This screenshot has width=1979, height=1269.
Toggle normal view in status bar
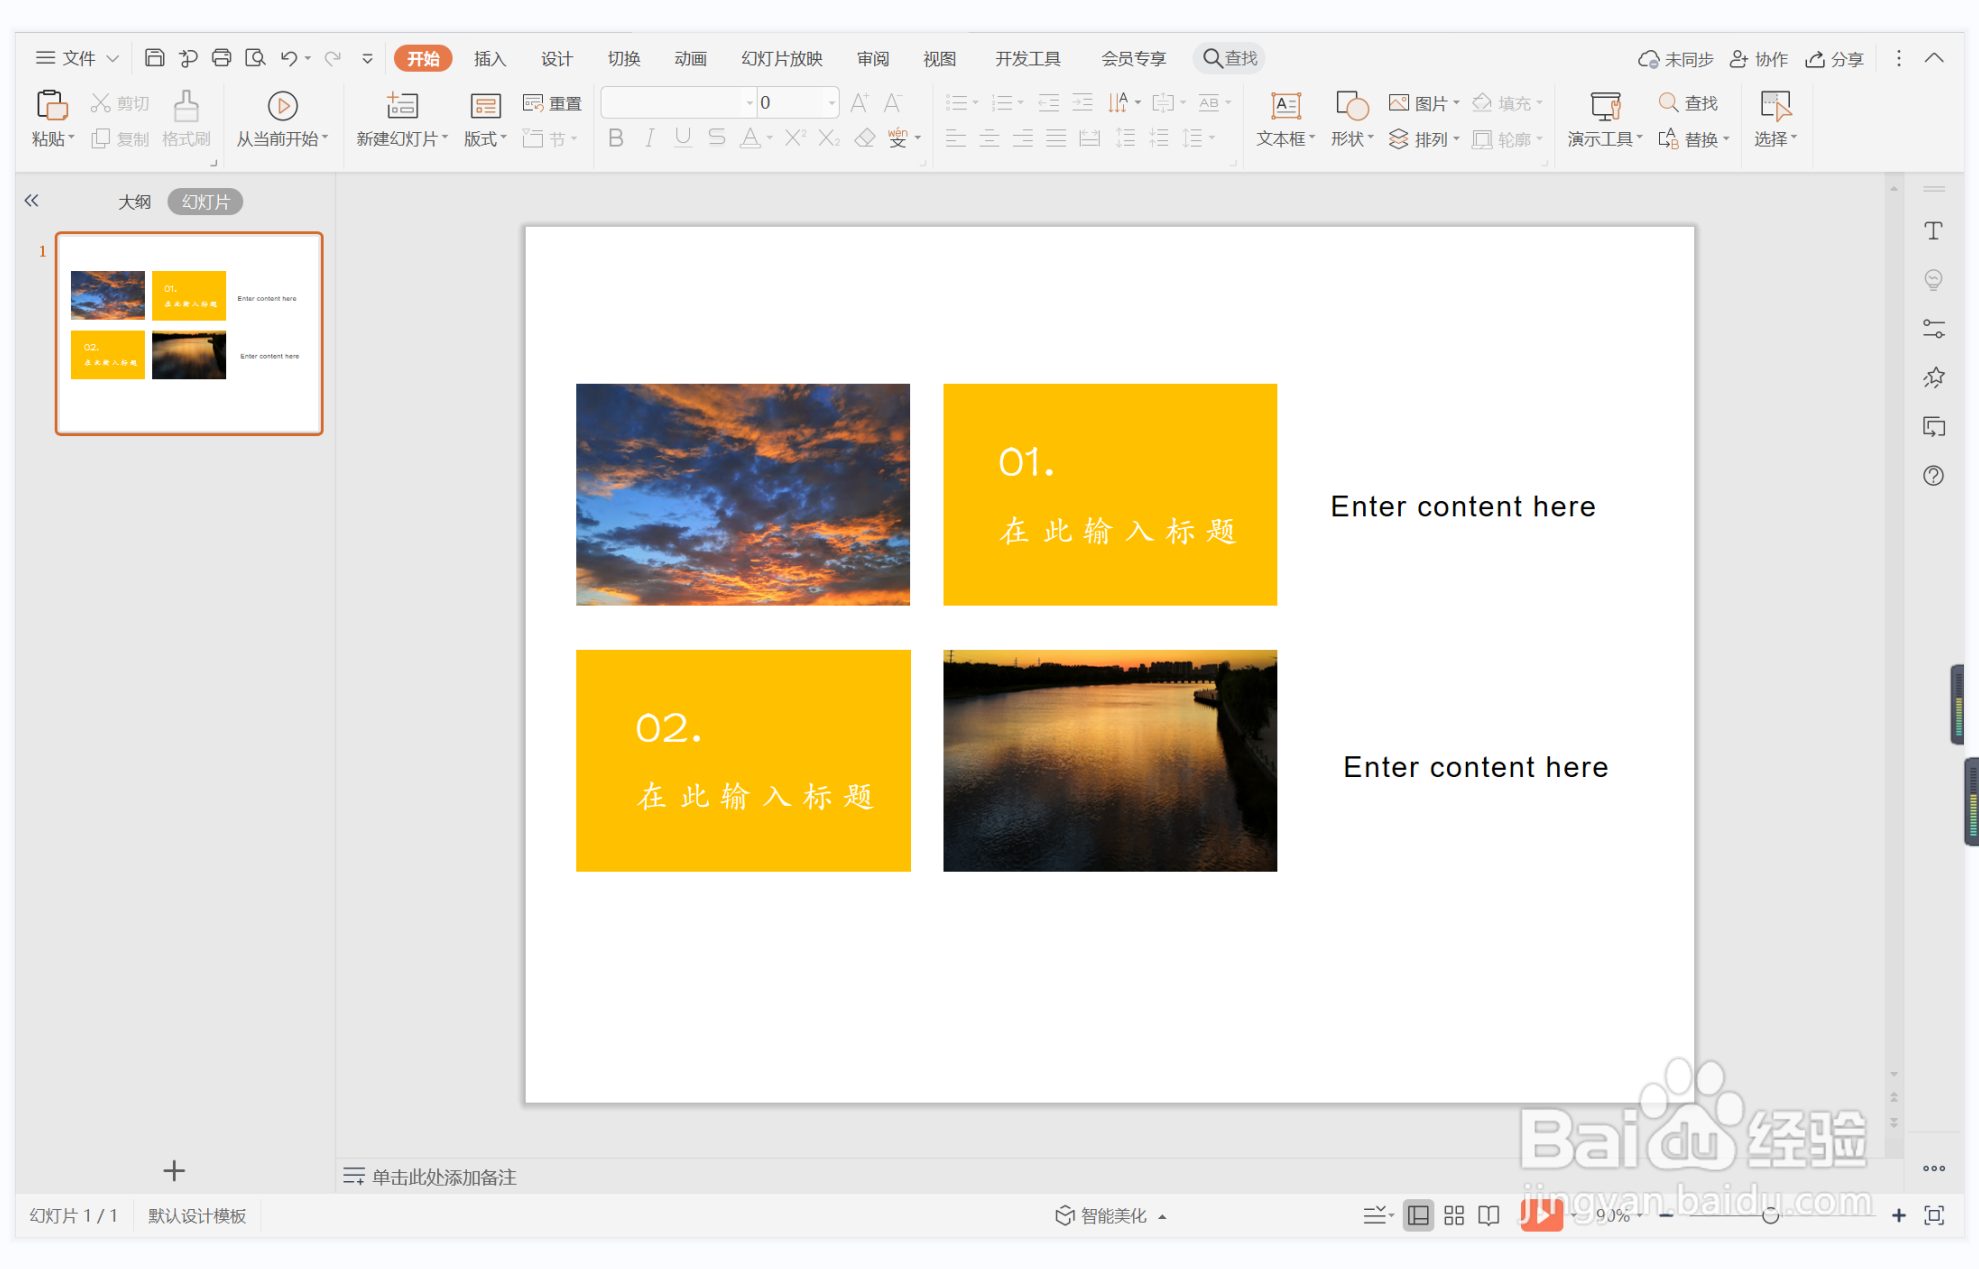pyautogui.click(x=1418, y=1215)
